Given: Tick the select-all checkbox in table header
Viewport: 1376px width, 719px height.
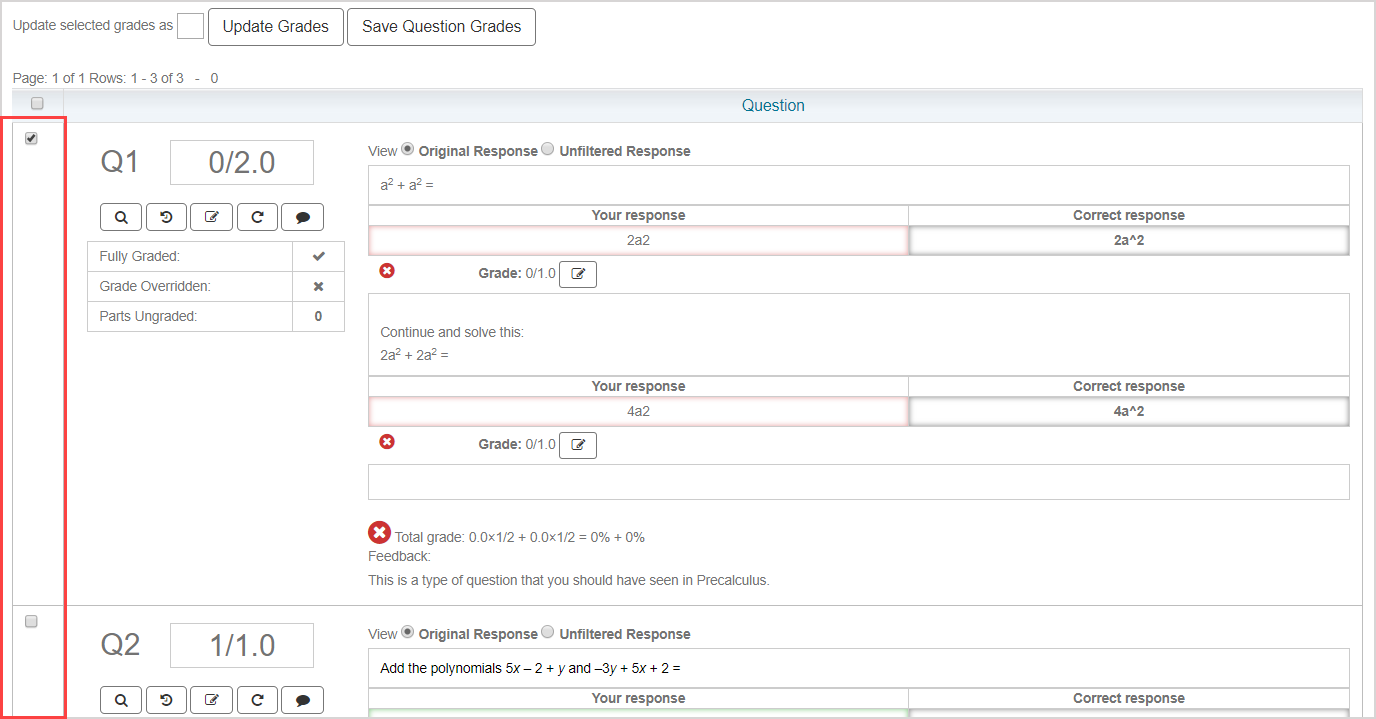Looking at the screenshot, I should coord(37,103).
